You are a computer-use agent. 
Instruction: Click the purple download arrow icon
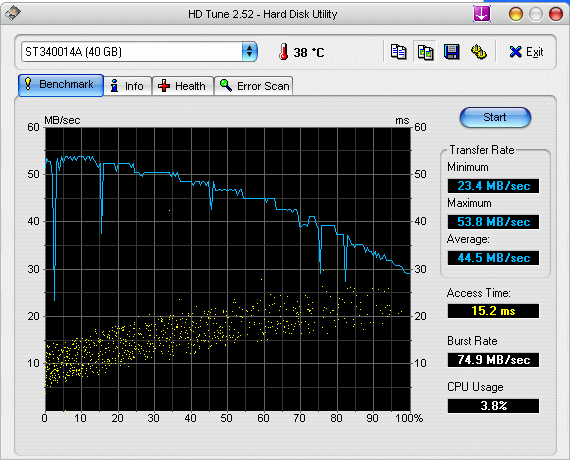click(x=482, y=14)
